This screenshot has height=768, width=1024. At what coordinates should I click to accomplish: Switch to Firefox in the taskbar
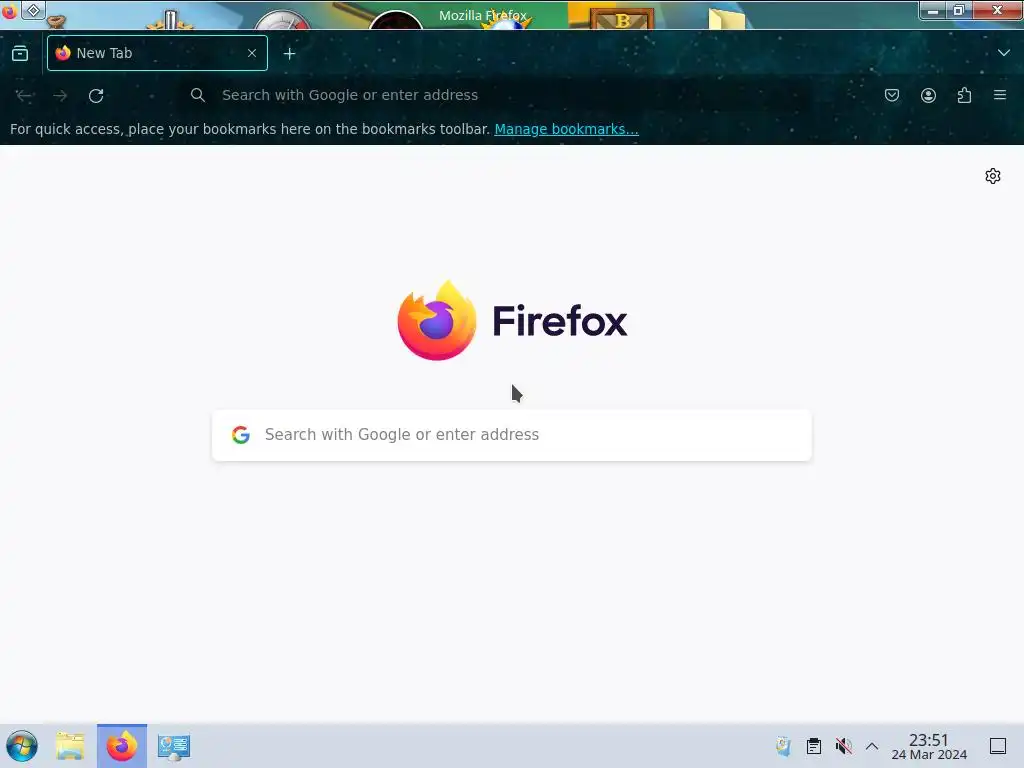click(122, 746)
